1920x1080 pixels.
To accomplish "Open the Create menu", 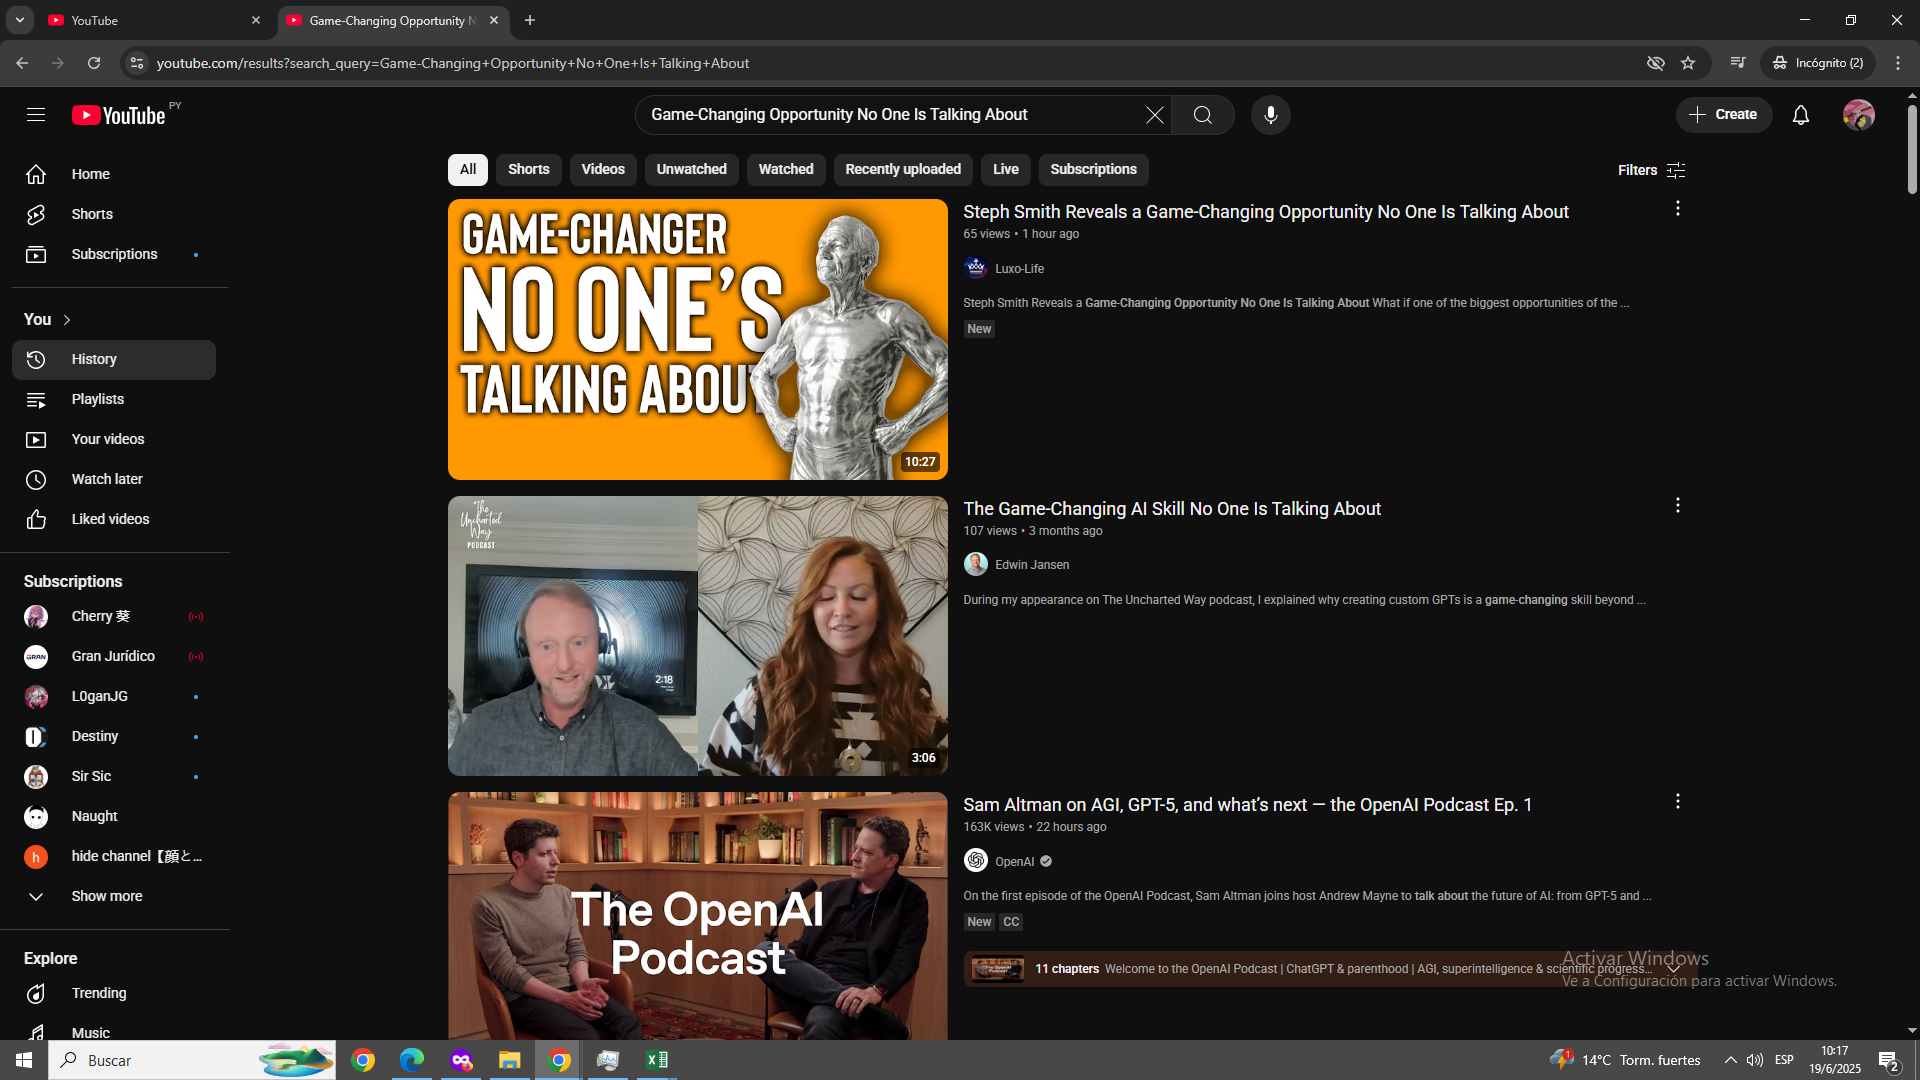I will 1724,115.
